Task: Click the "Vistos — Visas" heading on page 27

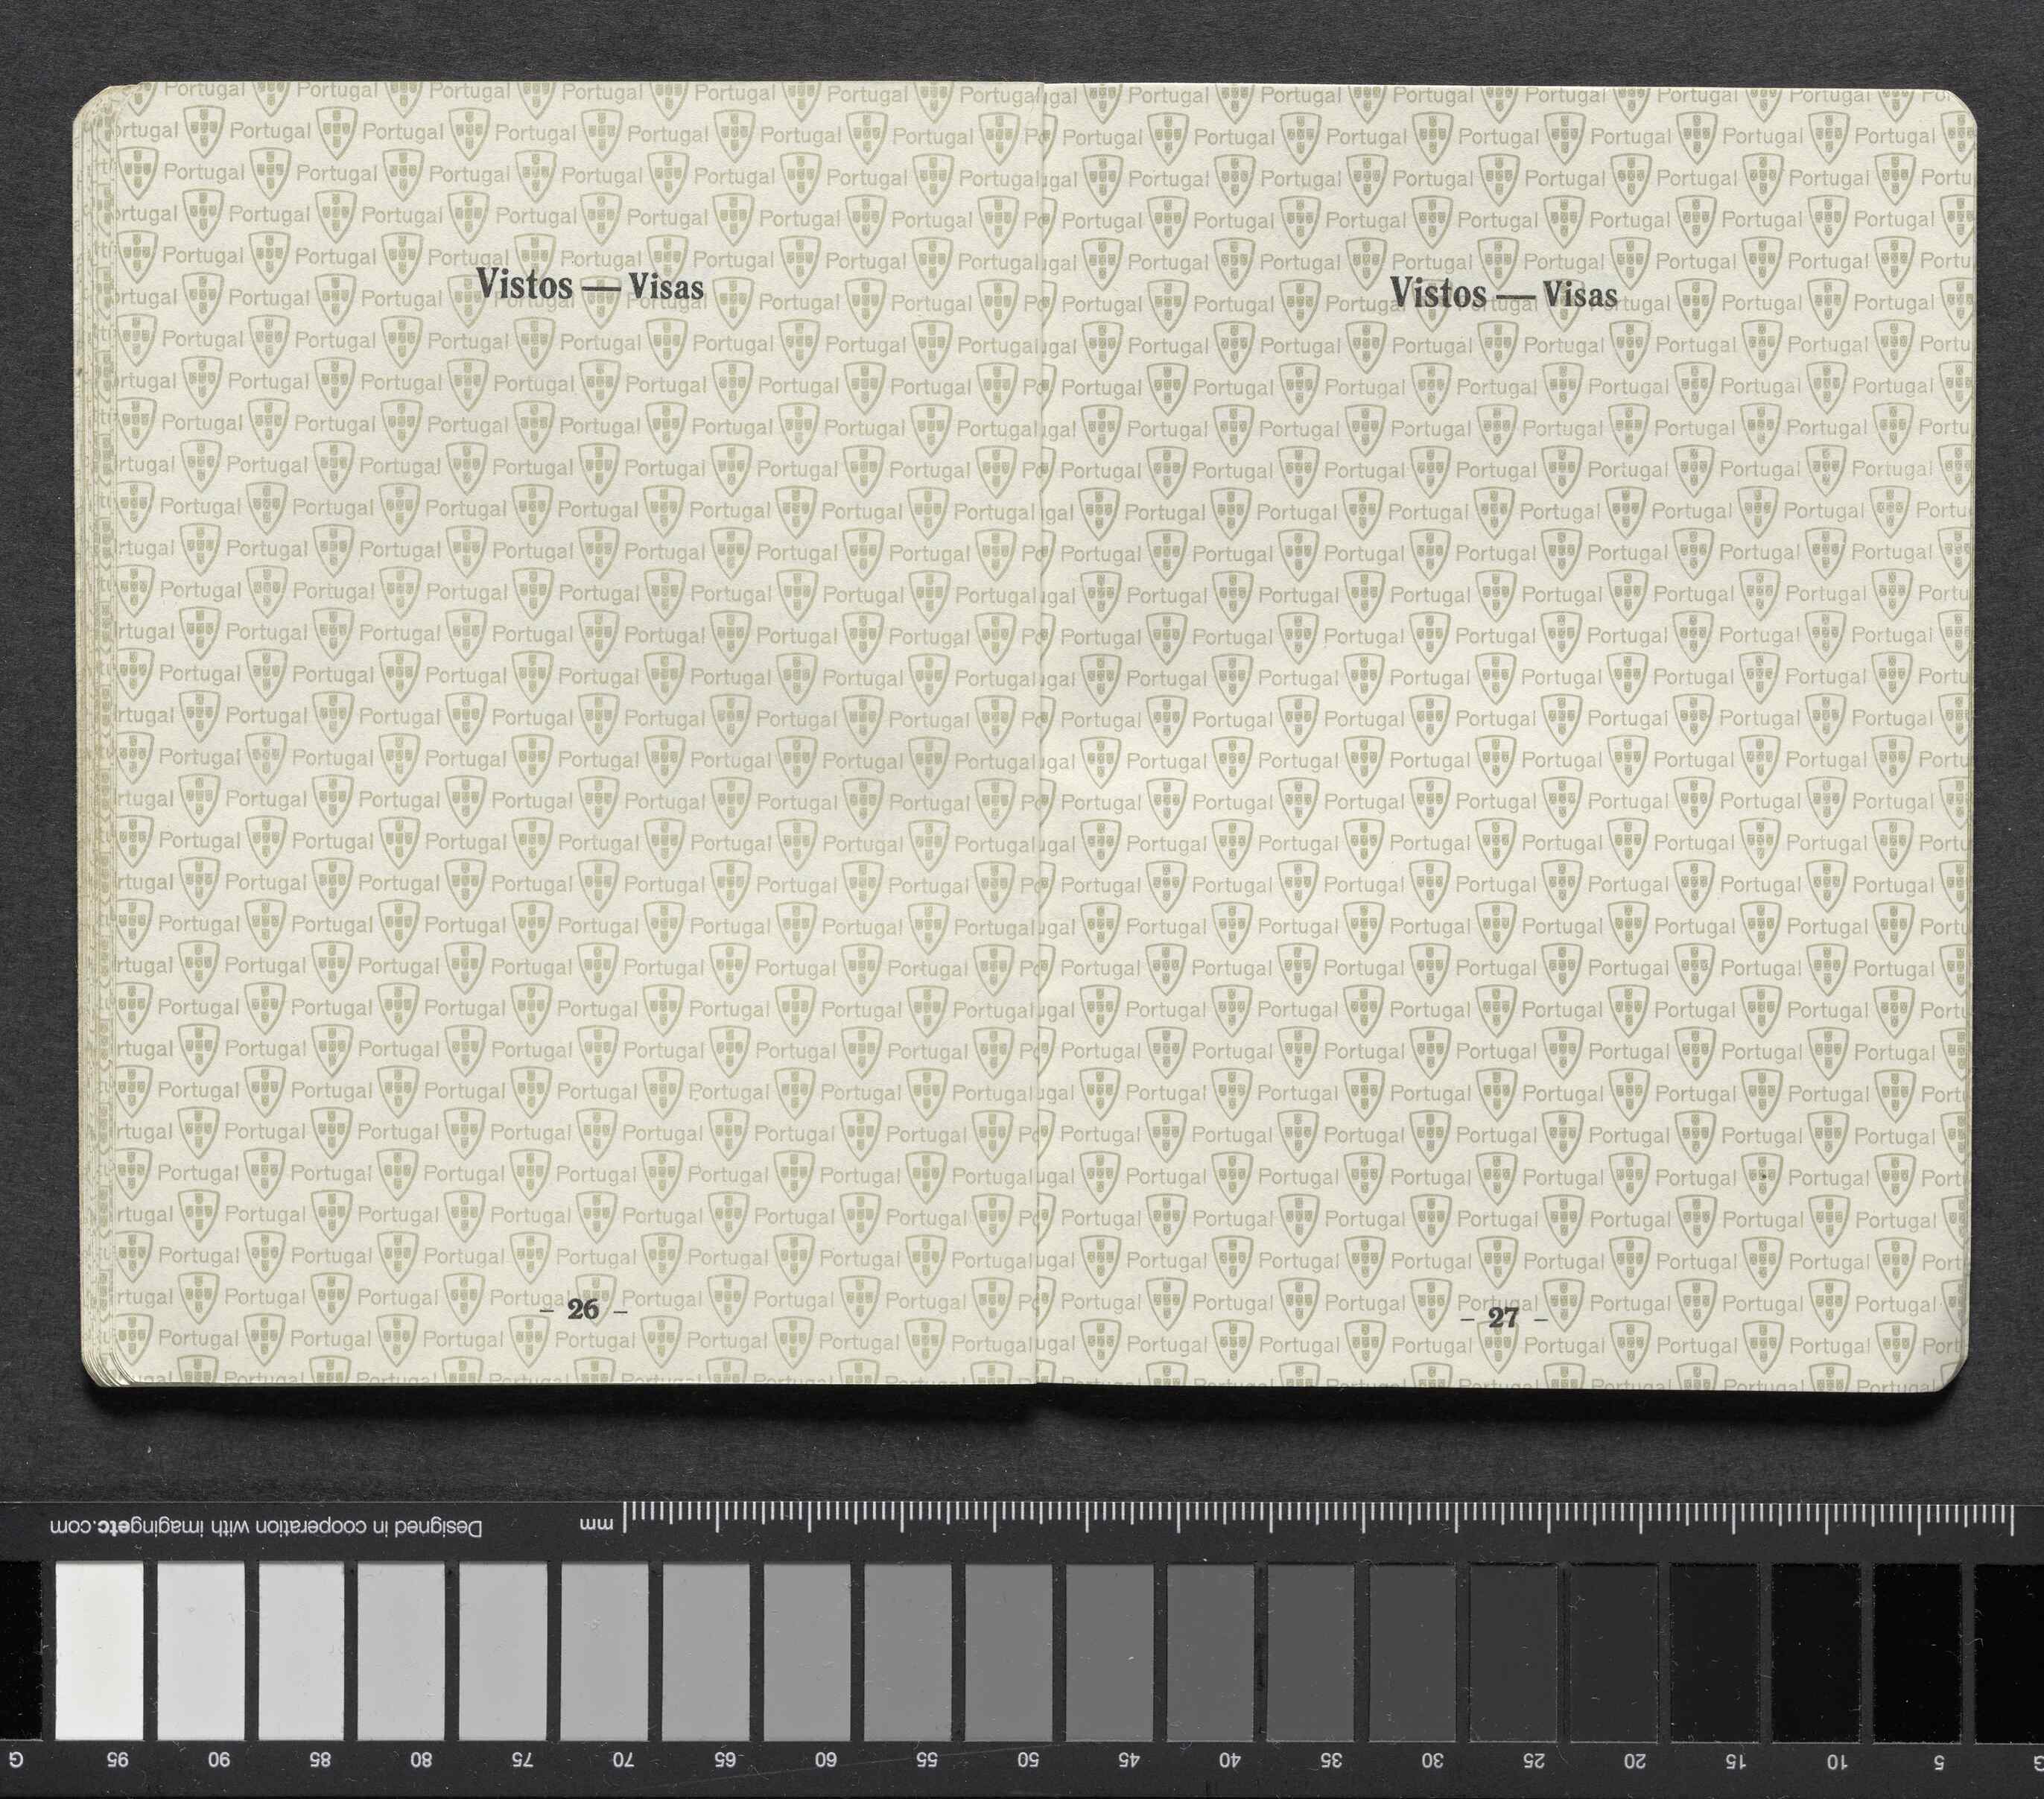Action: tap(1504, 293)
